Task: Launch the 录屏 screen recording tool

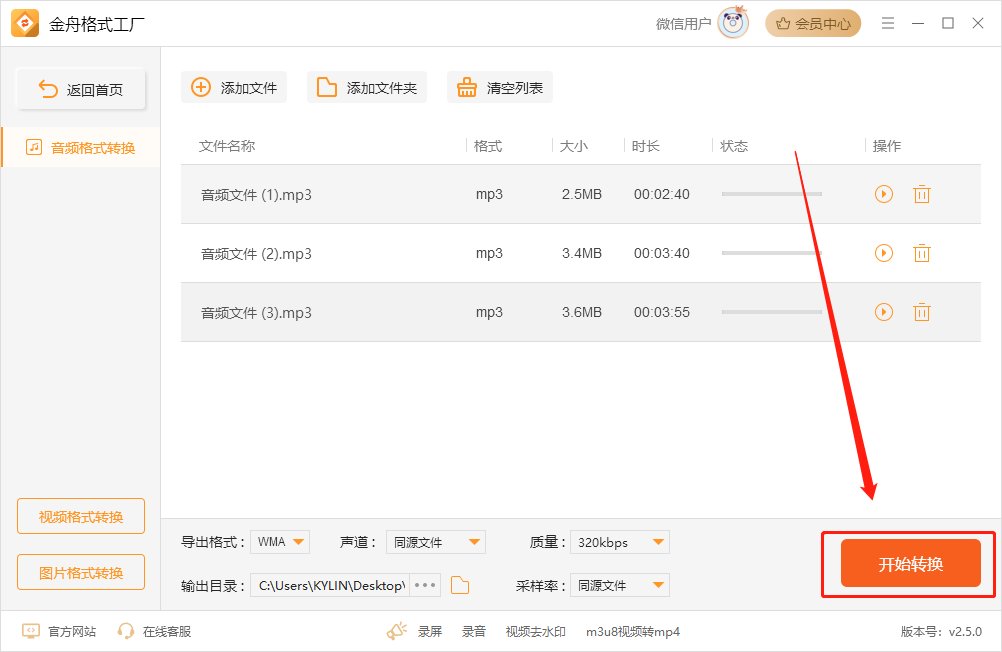Action: click(x=429, y=631)
